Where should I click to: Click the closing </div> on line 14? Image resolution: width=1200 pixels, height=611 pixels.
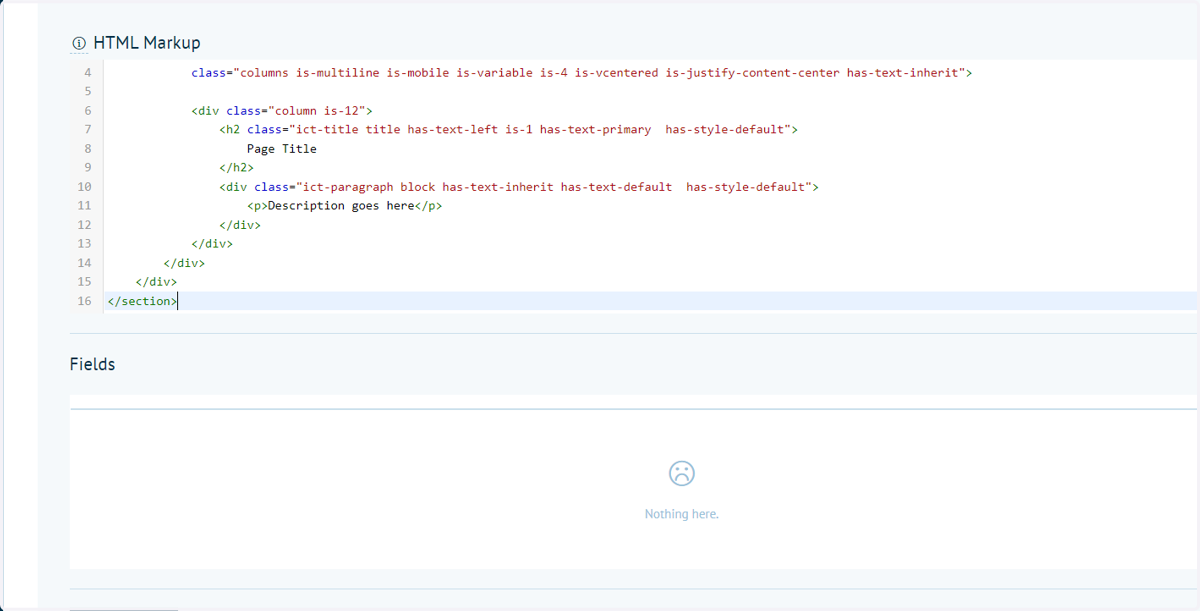pos(184,263)
